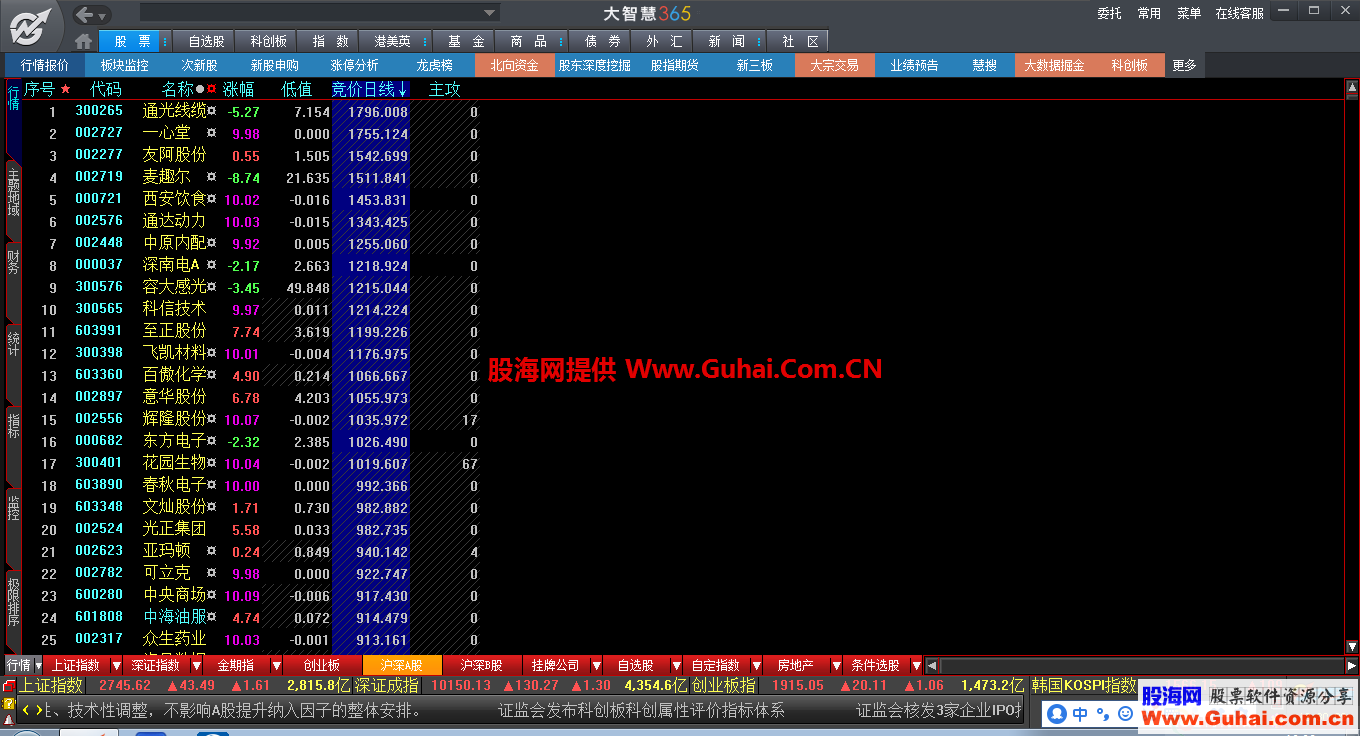Expand the top search box dropdown

490,13
